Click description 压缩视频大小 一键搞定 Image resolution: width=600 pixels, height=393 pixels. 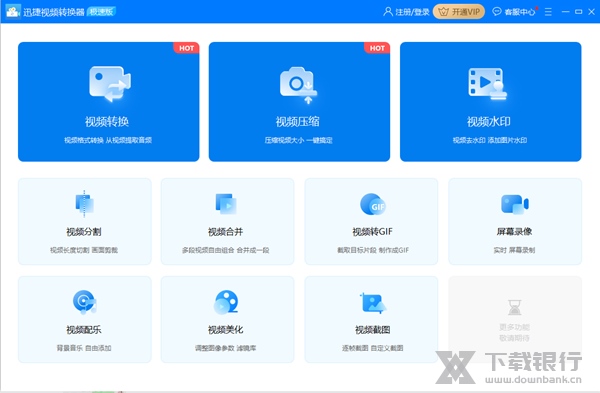click(x=298, y=140)
